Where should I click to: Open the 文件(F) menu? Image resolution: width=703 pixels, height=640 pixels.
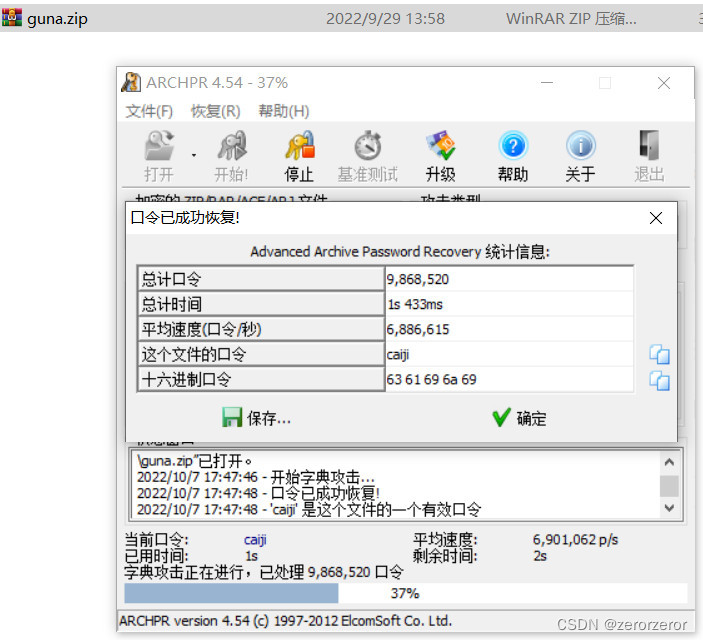coord(149,111)
